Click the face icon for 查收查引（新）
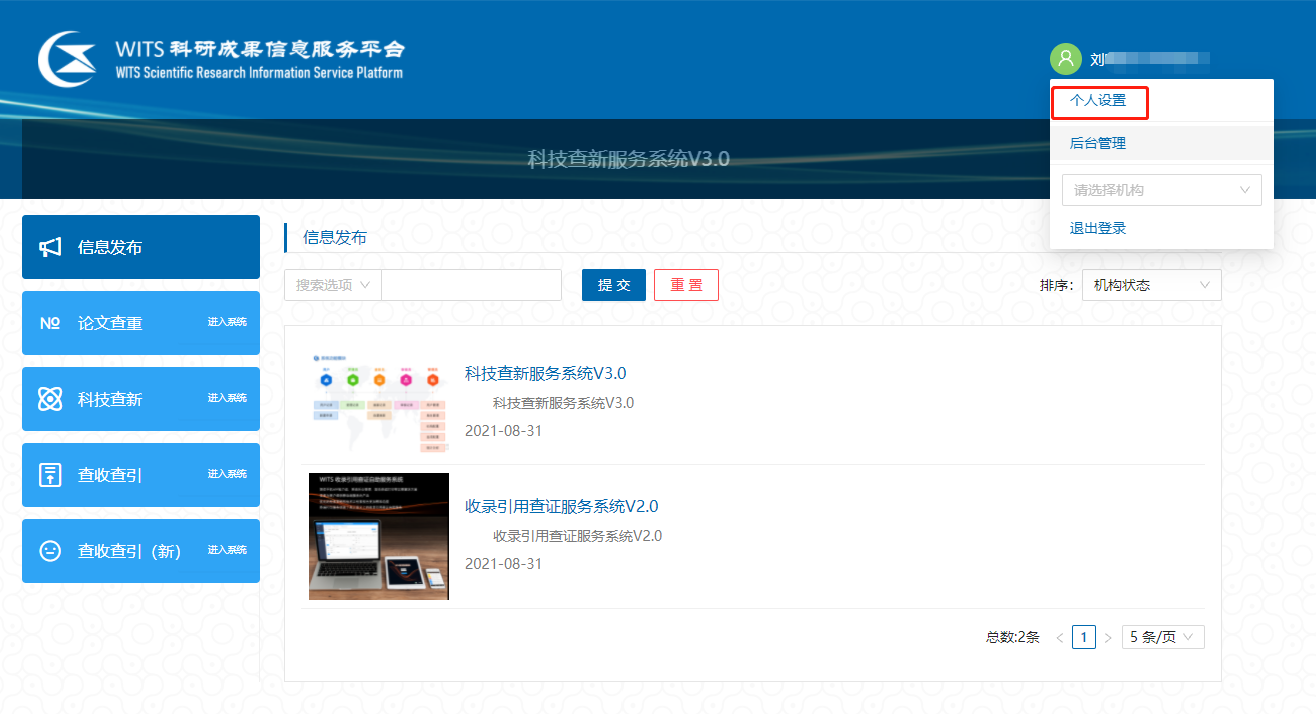The image size is (1316, 714). (x=50, y=551)
